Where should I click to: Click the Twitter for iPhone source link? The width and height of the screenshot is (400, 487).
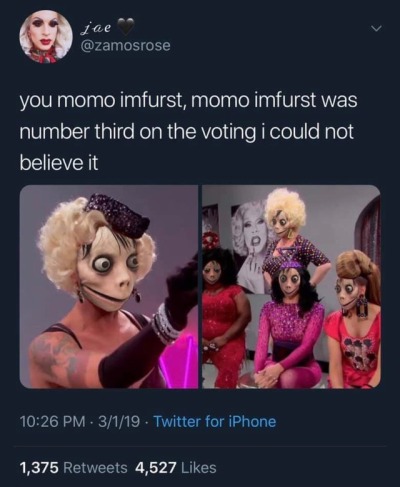click(214, 422)
